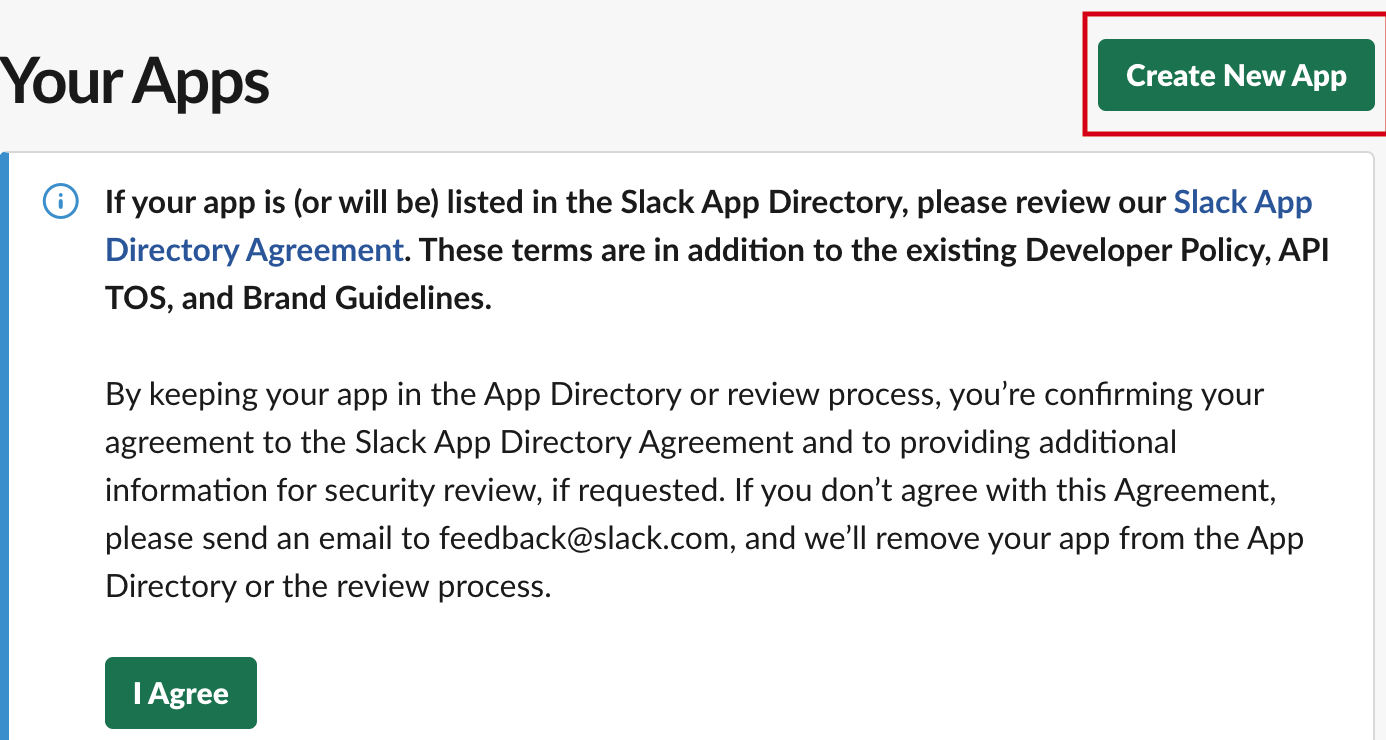
Task: Click the Your Apps heading
Action: [135, 80]
